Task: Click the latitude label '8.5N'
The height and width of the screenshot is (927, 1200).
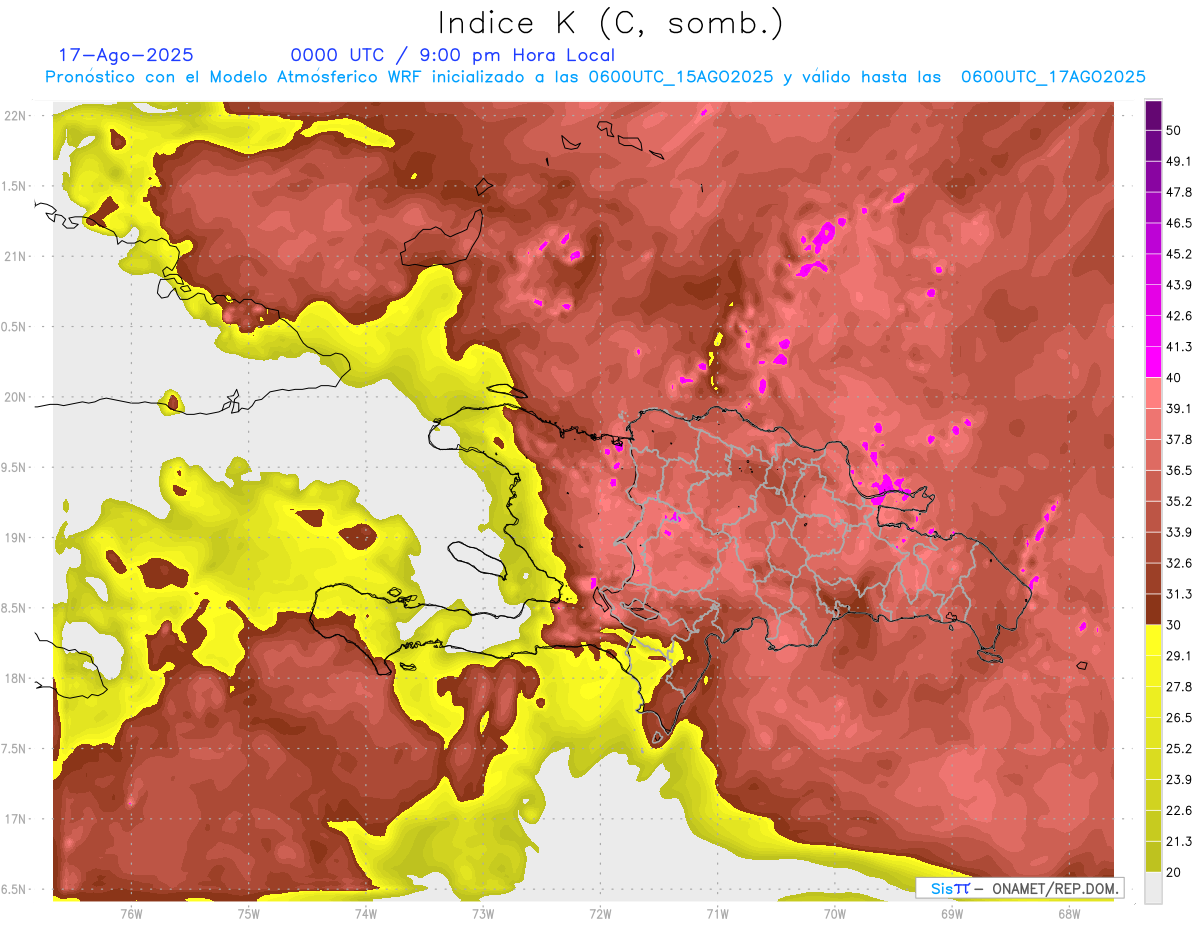Action: (13, 608)
